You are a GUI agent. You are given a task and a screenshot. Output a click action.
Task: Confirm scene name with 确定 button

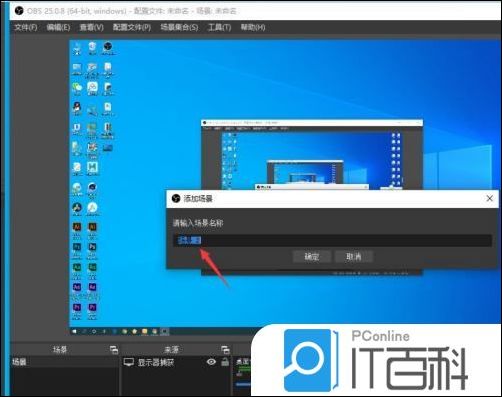(312, 257)
